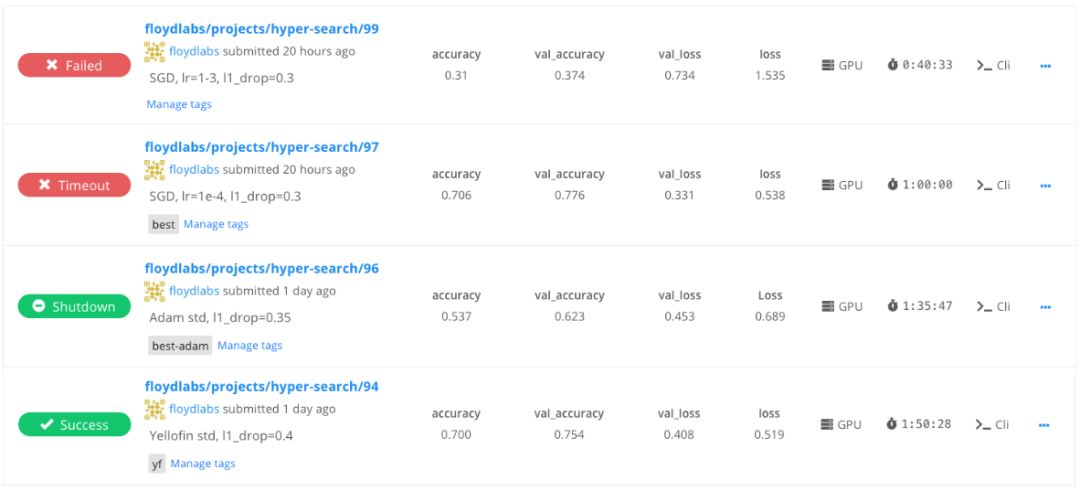The height and width of the screenshot is (491, 1080).
Task: Select the best-adam tag
Action: pyautogui.click(x=180, y=345)
